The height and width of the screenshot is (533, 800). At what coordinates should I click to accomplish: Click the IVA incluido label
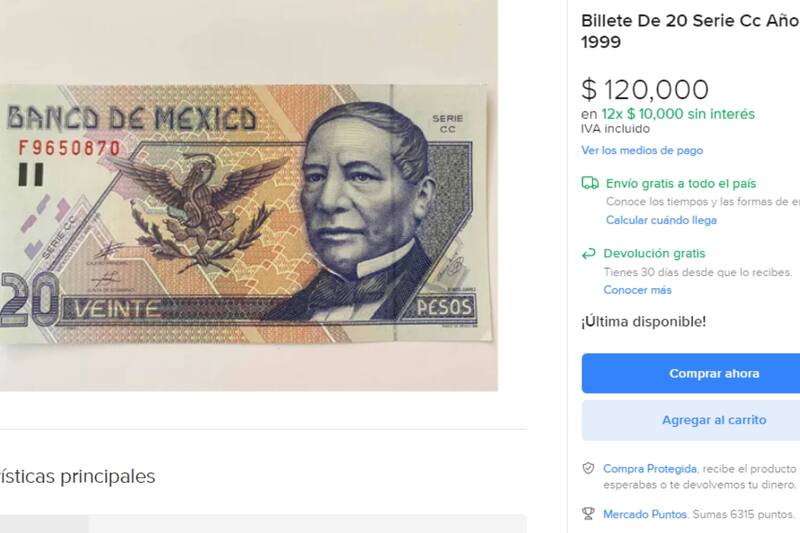pos(615,129)
